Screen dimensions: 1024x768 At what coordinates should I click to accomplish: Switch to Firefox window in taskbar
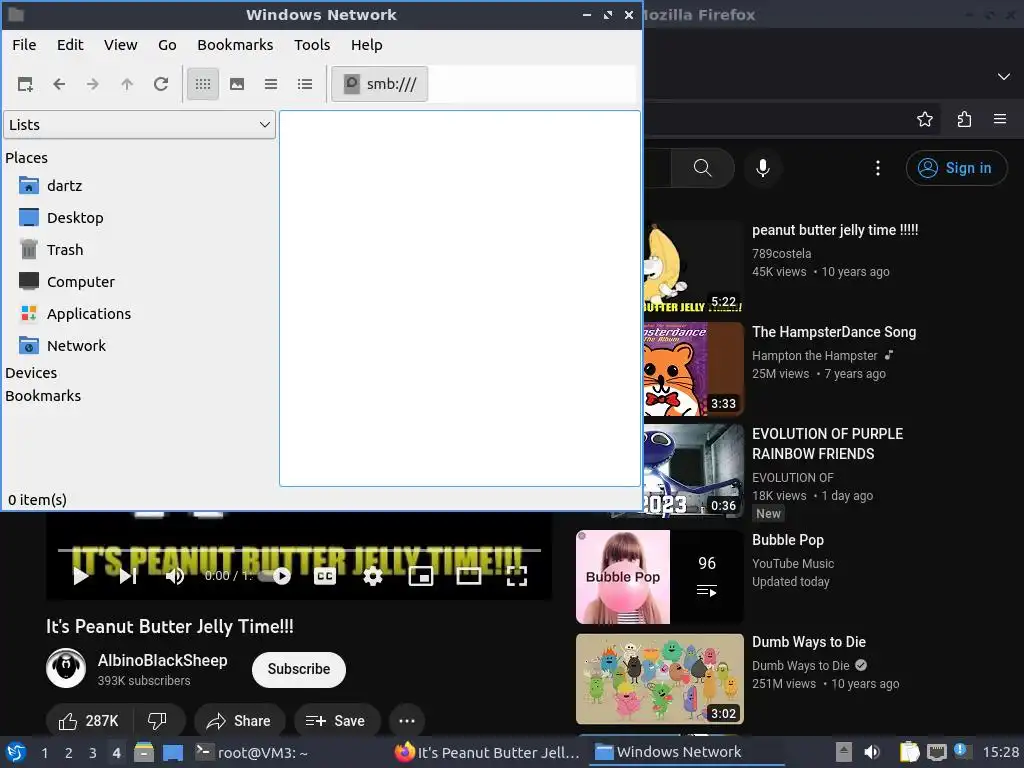(488, 753)
